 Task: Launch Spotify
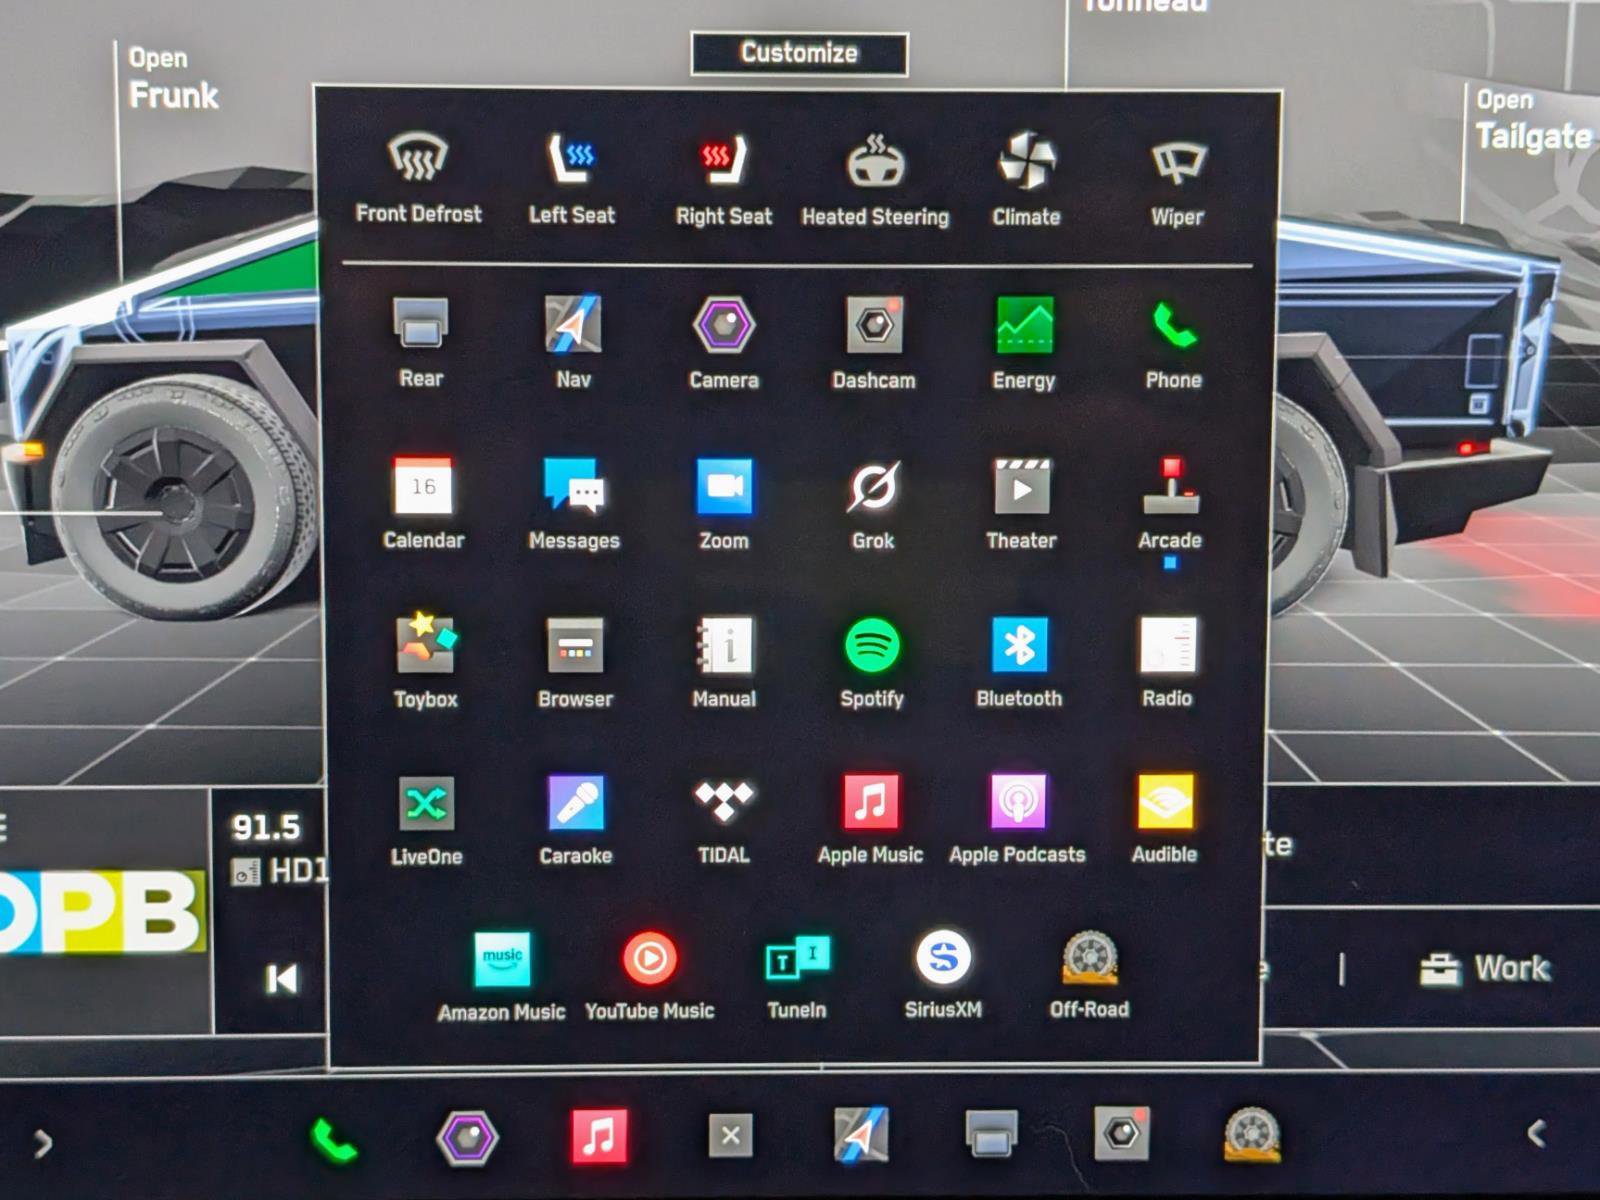pos(872,662)
